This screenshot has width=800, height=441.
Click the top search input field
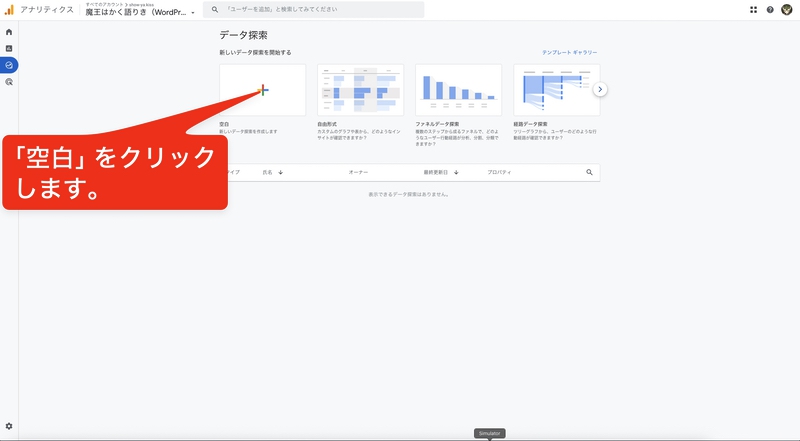(x=313, y=9)
